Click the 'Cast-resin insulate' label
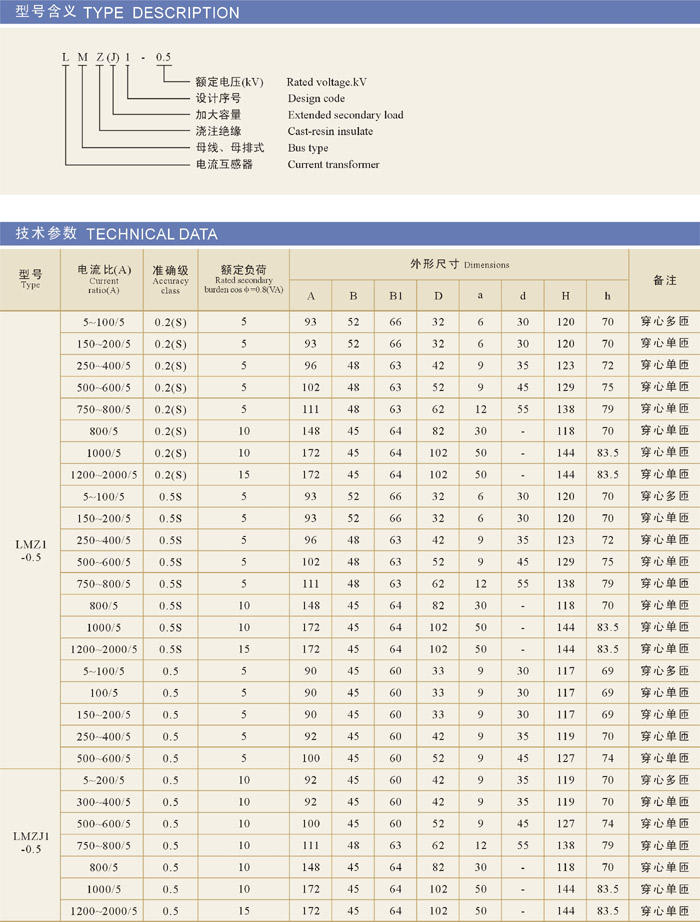700x922 pixels. click(330, 131)
